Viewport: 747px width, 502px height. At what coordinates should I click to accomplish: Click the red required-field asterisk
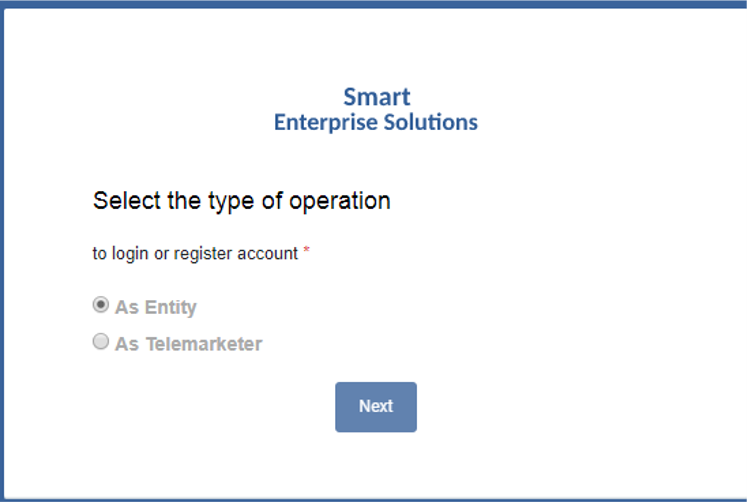307,251
